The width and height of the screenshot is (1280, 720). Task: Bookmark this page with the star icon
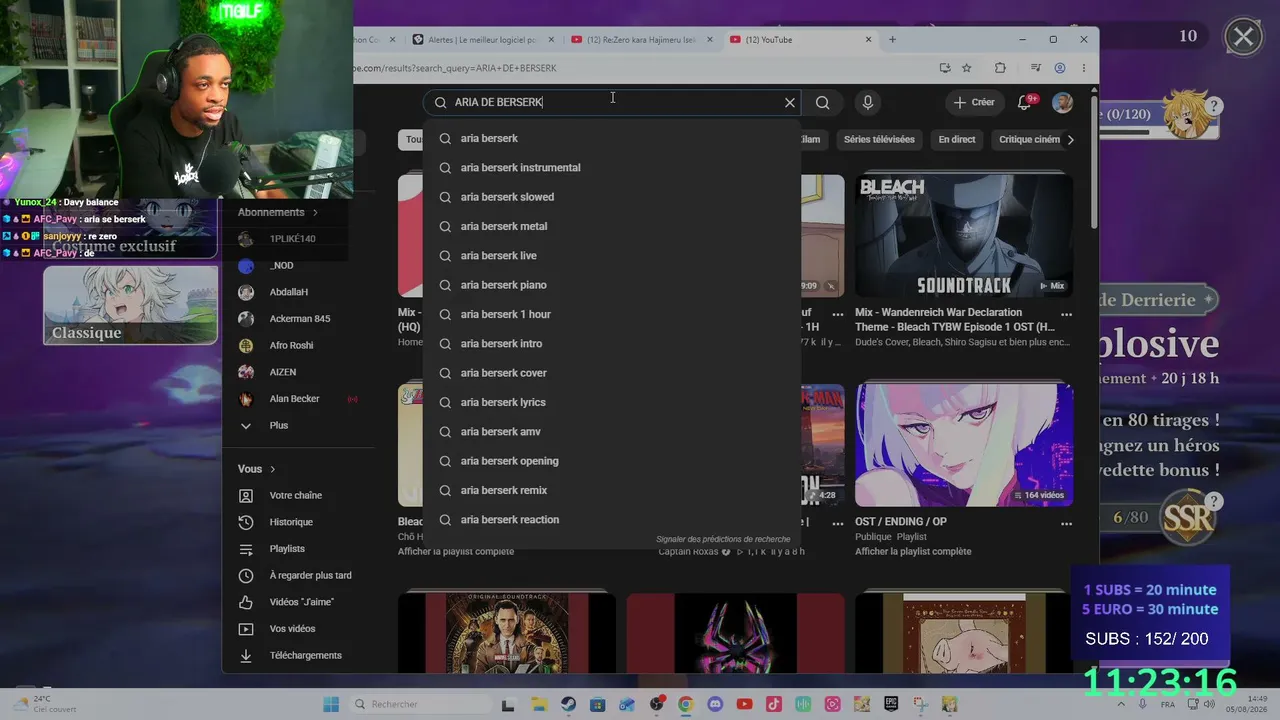[967, 68]
